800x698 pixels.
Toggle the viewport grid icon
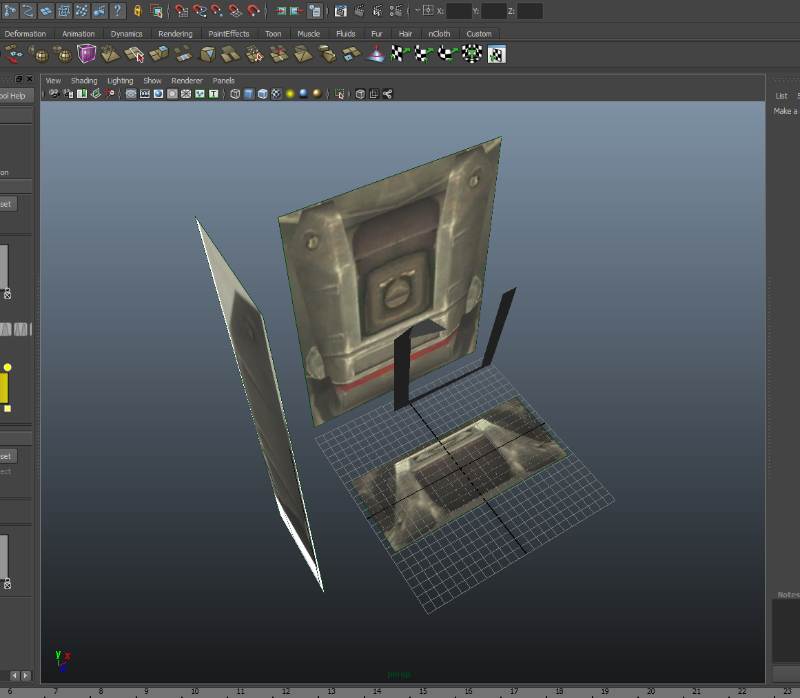131,94
